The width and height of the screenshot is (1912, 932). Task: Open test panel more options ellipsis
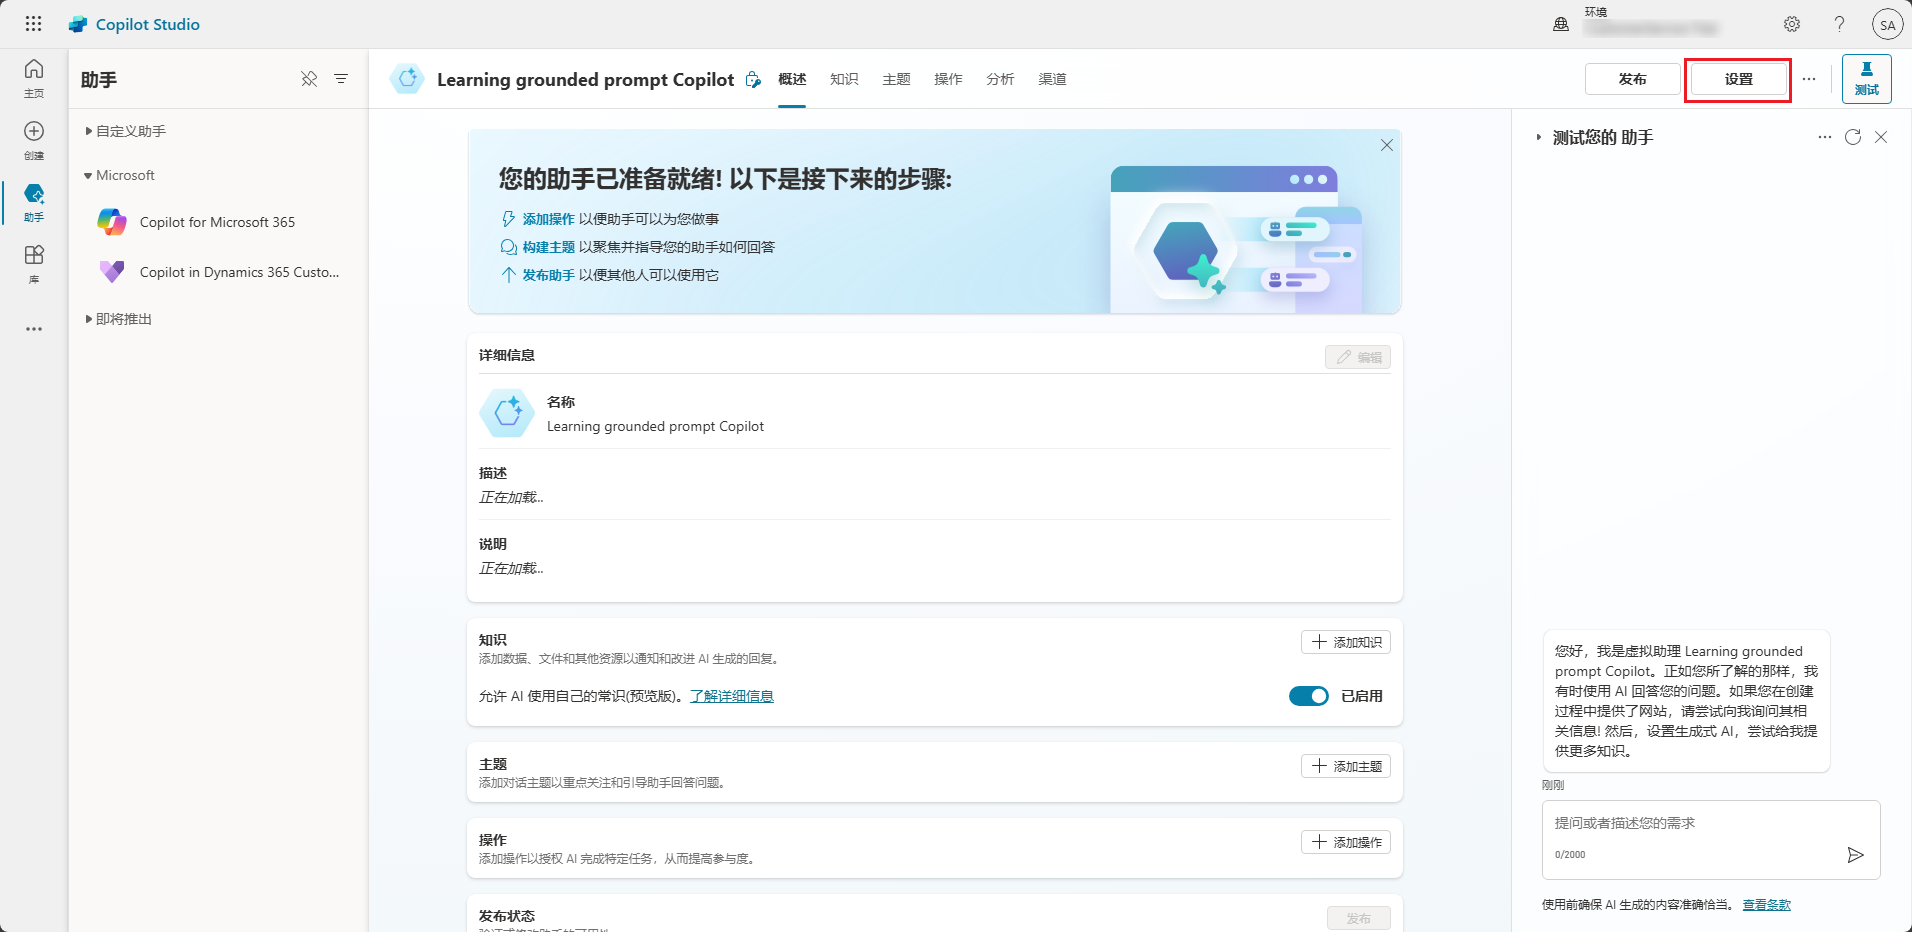pos(1825,137)
